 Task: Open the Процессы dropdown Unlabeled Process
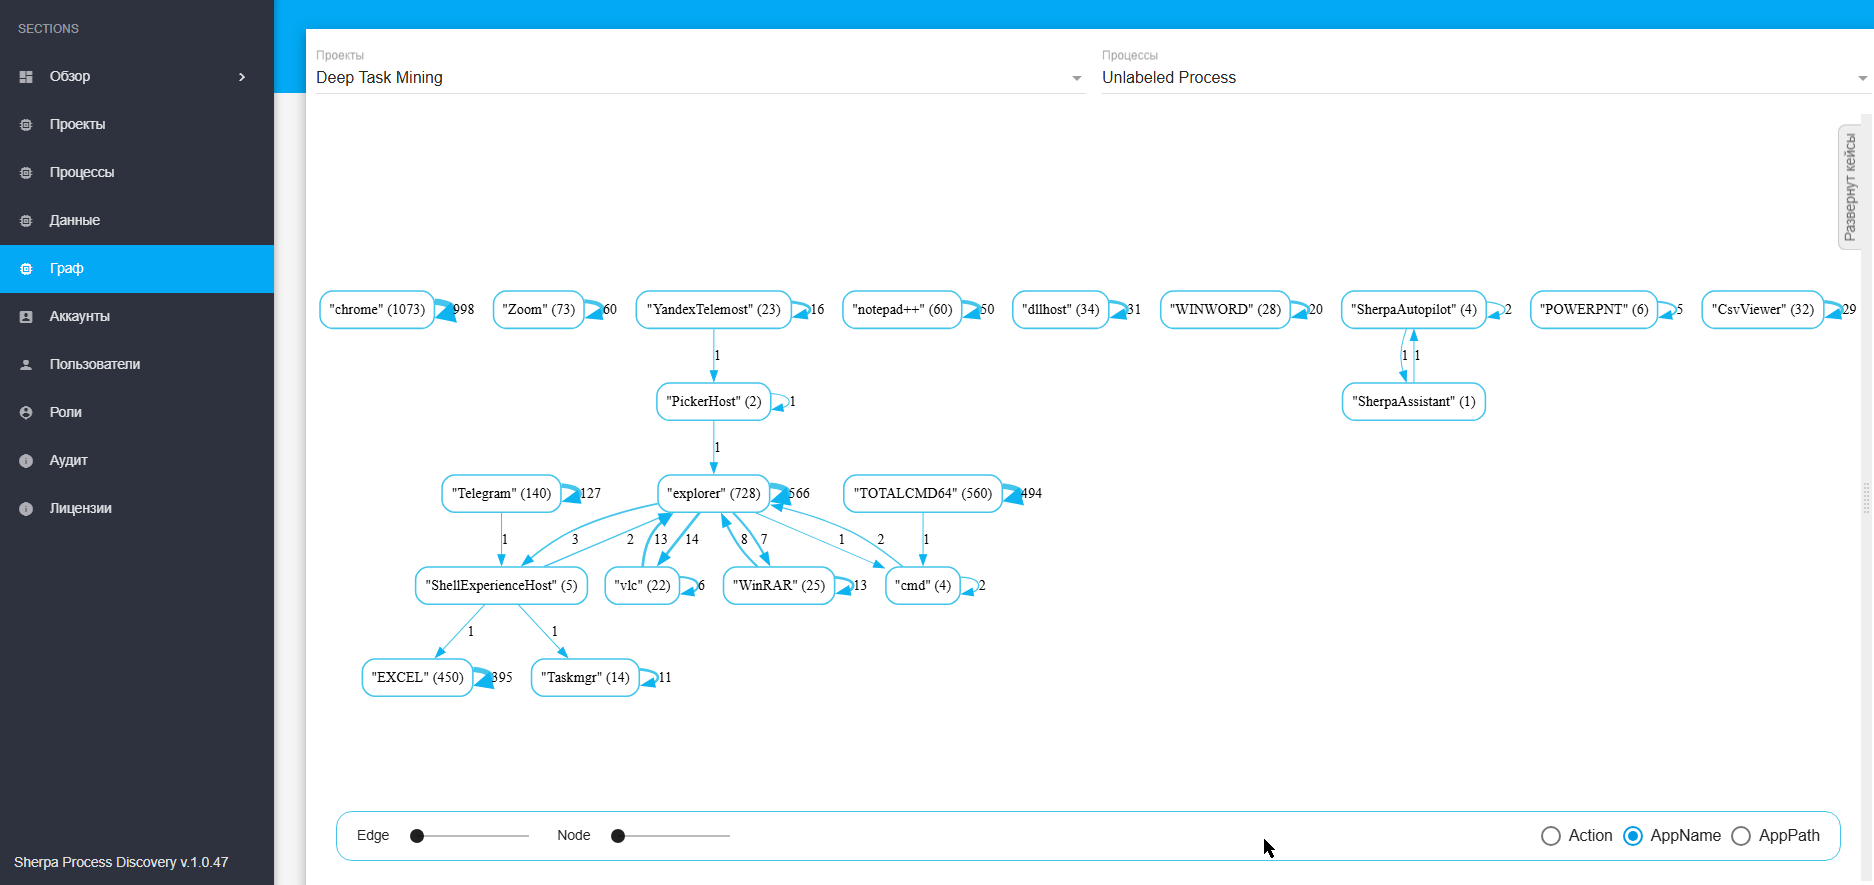tap(1485, 78)
